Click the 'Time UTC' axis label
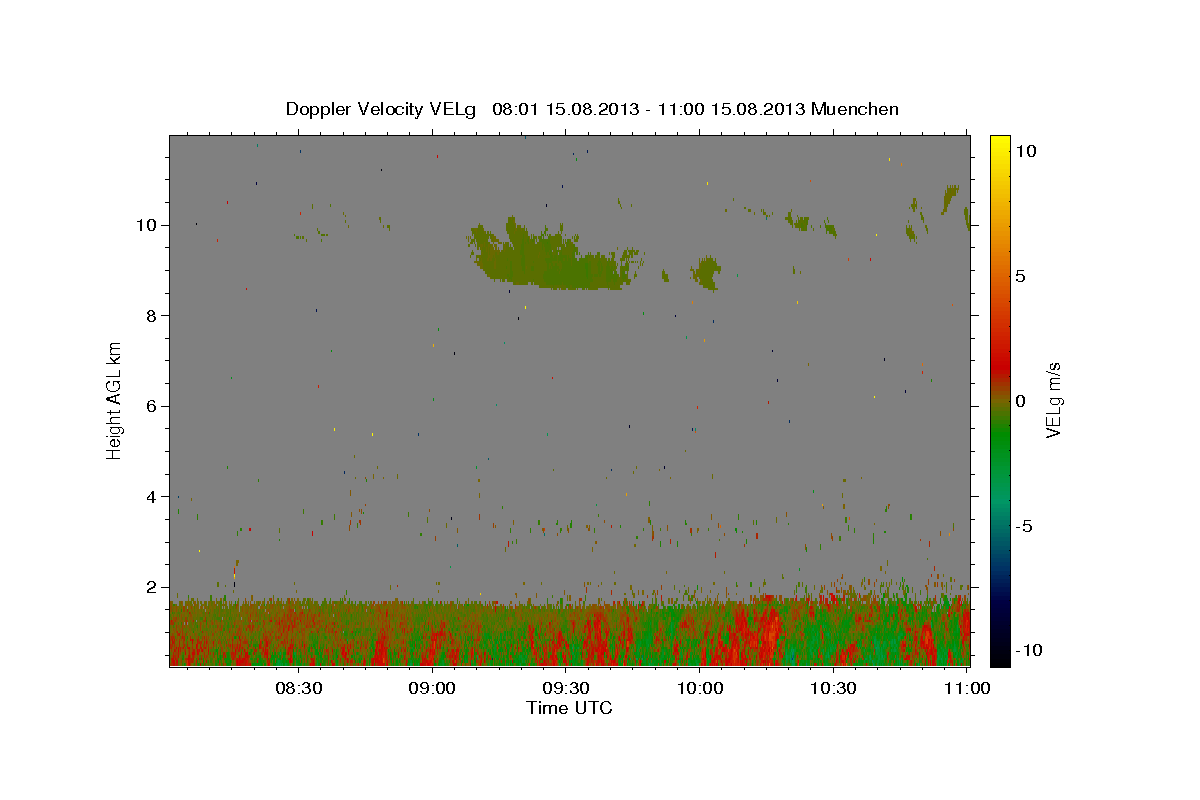Viewport: 1200px width, 800px height. tap(569, 708)
